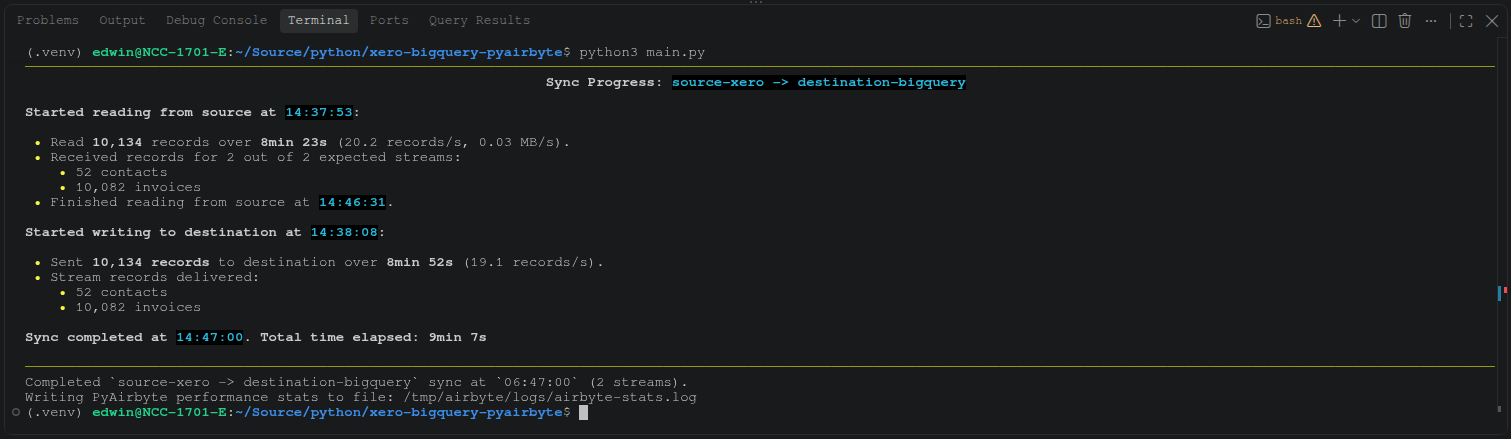Switch to the Output tab
The height and width of the screenshot is (439, 1511).
[x=122, y=20]
